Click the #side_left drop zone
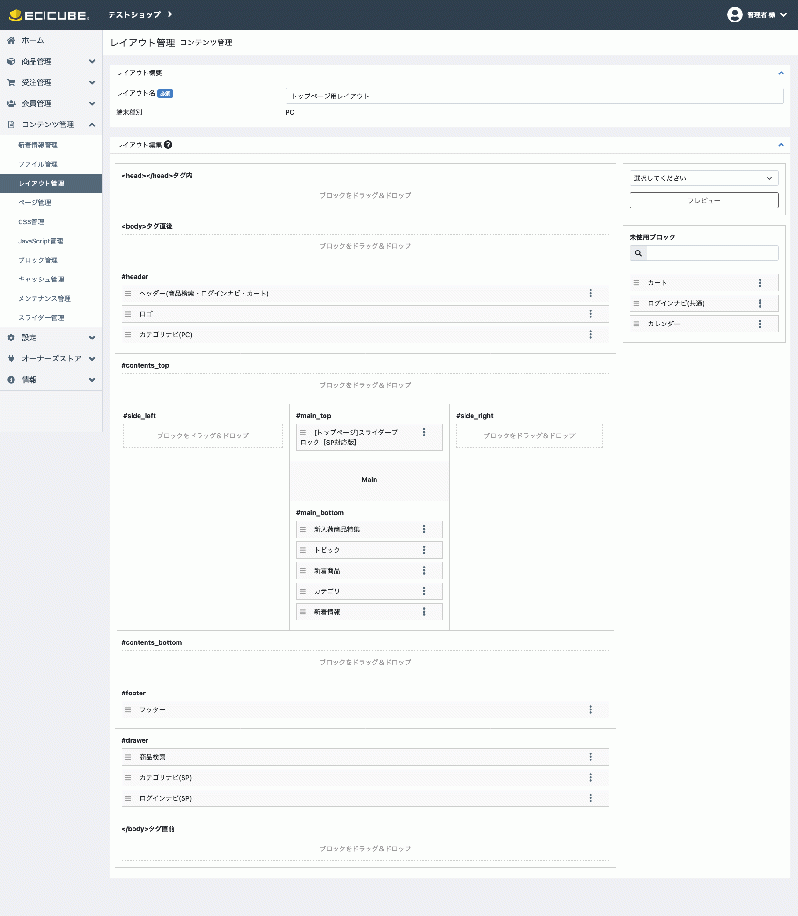 (x=203, y=436)
